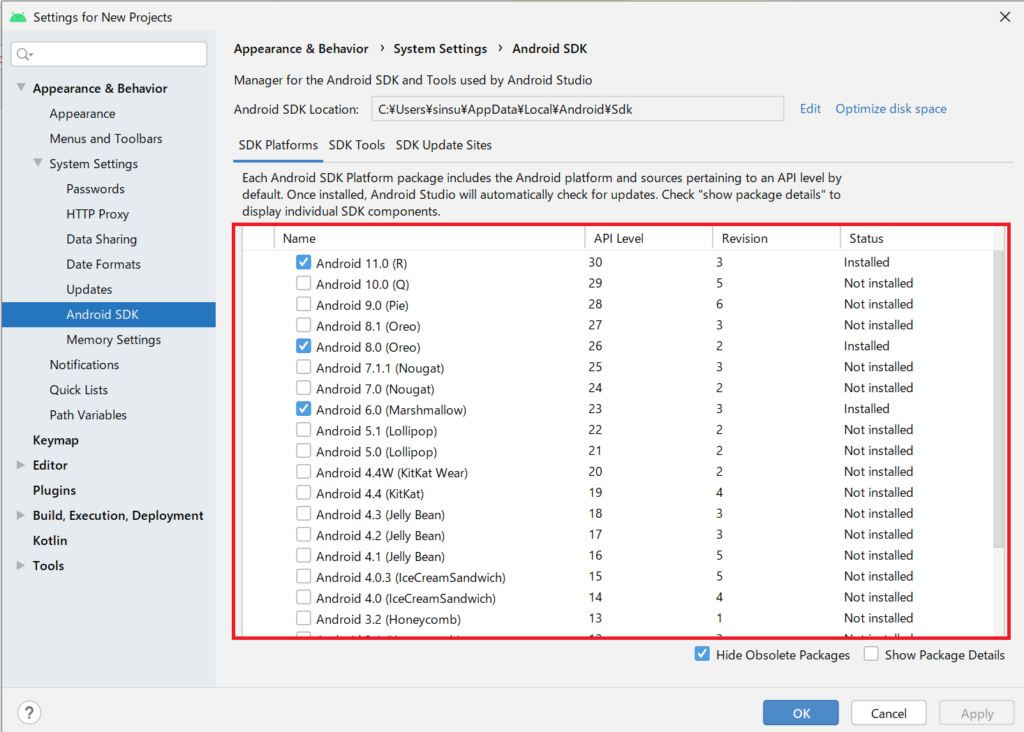The height and width of the screenshot is (732, 1024).
Task: Tick Android 3.2 (Honeycomb) checkbox
Action: coord(303,618)
